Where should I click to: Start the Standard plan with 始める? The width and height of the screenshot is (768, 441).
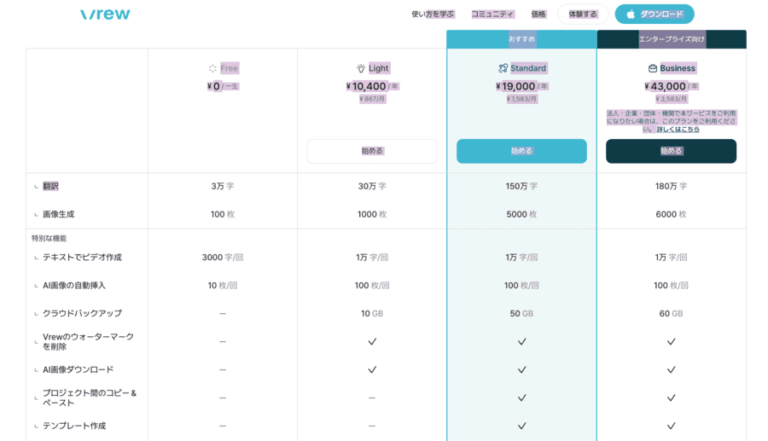pos(521,151)
